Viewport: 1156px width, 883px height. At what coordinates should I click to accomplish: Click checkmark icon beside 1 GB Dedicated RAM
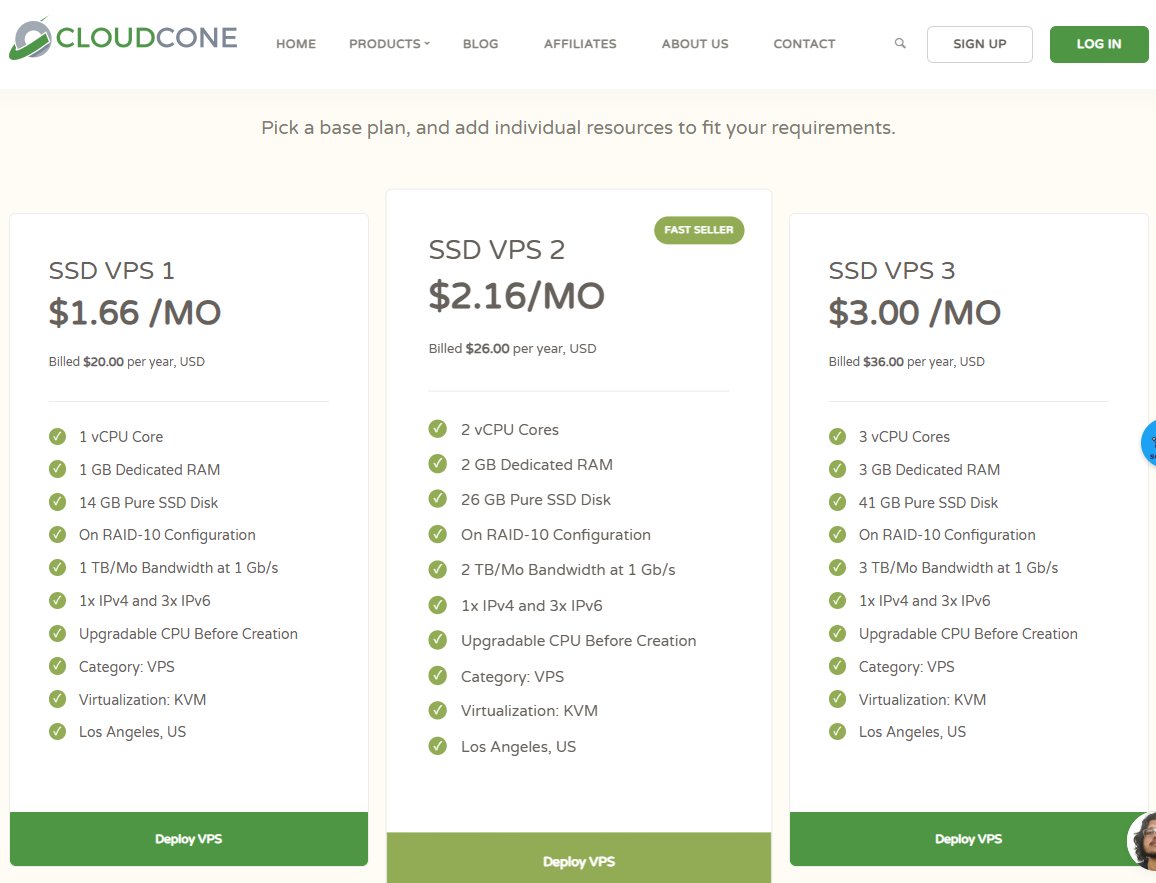(58, 469)
